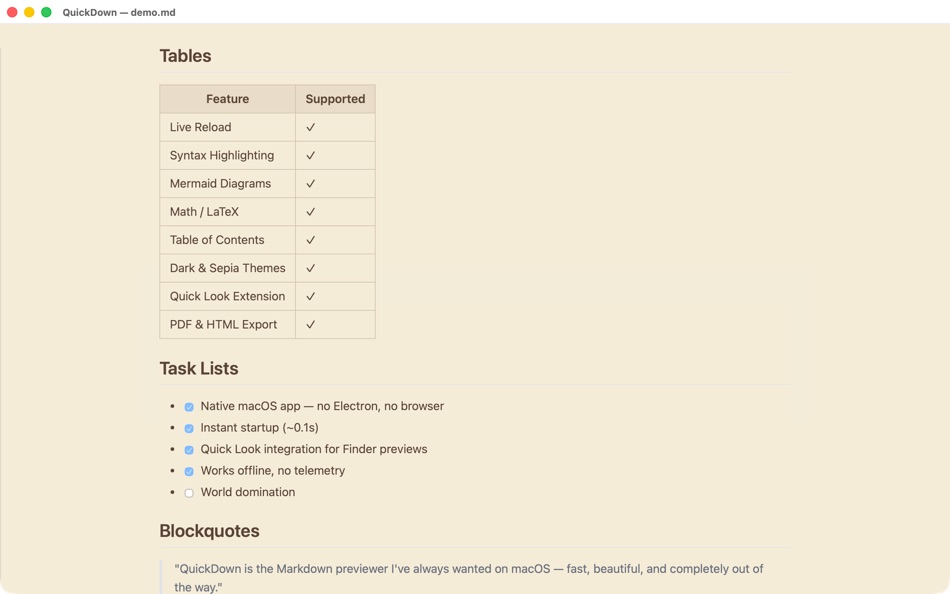Click the Math / LaTeX checkmark icon
Screen dimensions: 950x594
coord(310,211)
